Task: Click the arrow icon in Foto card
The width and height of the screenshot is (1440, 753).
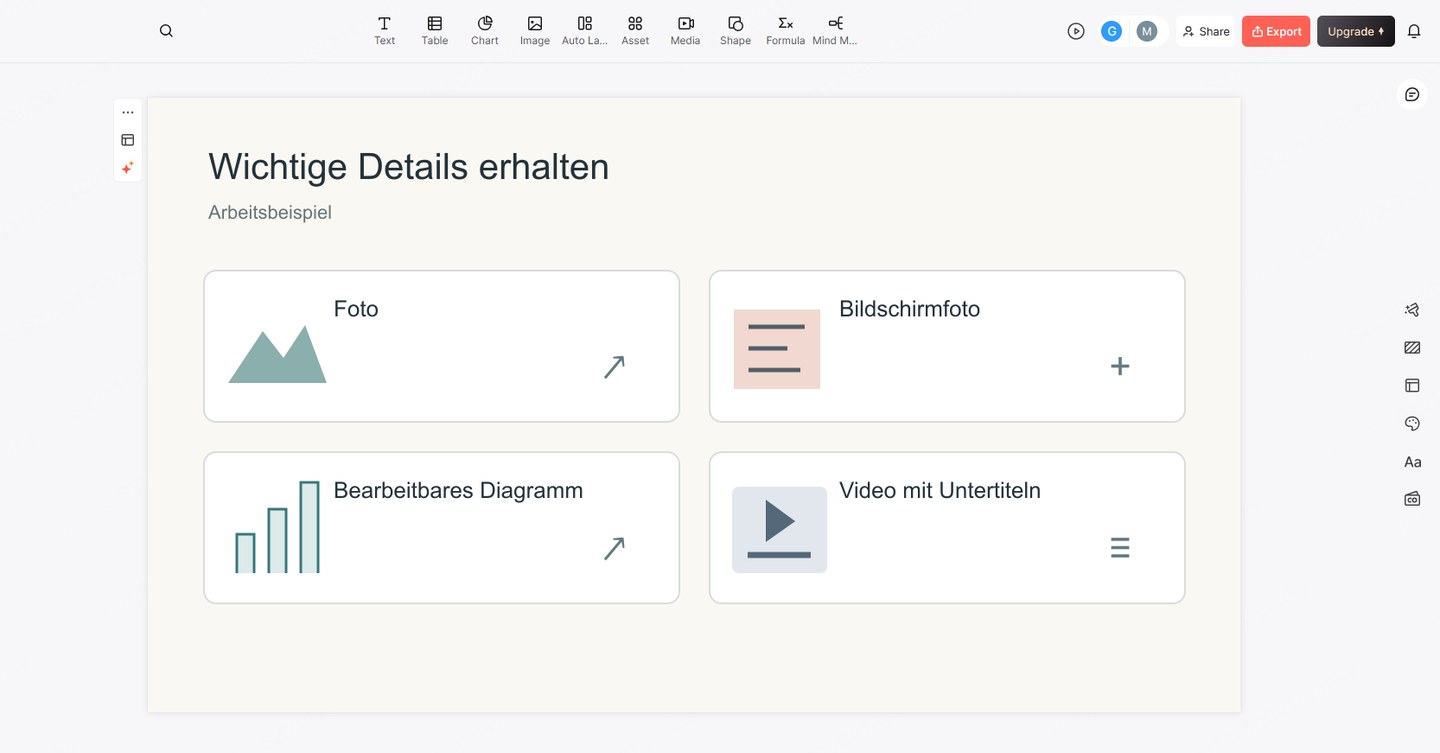Action: coord(614,367)
